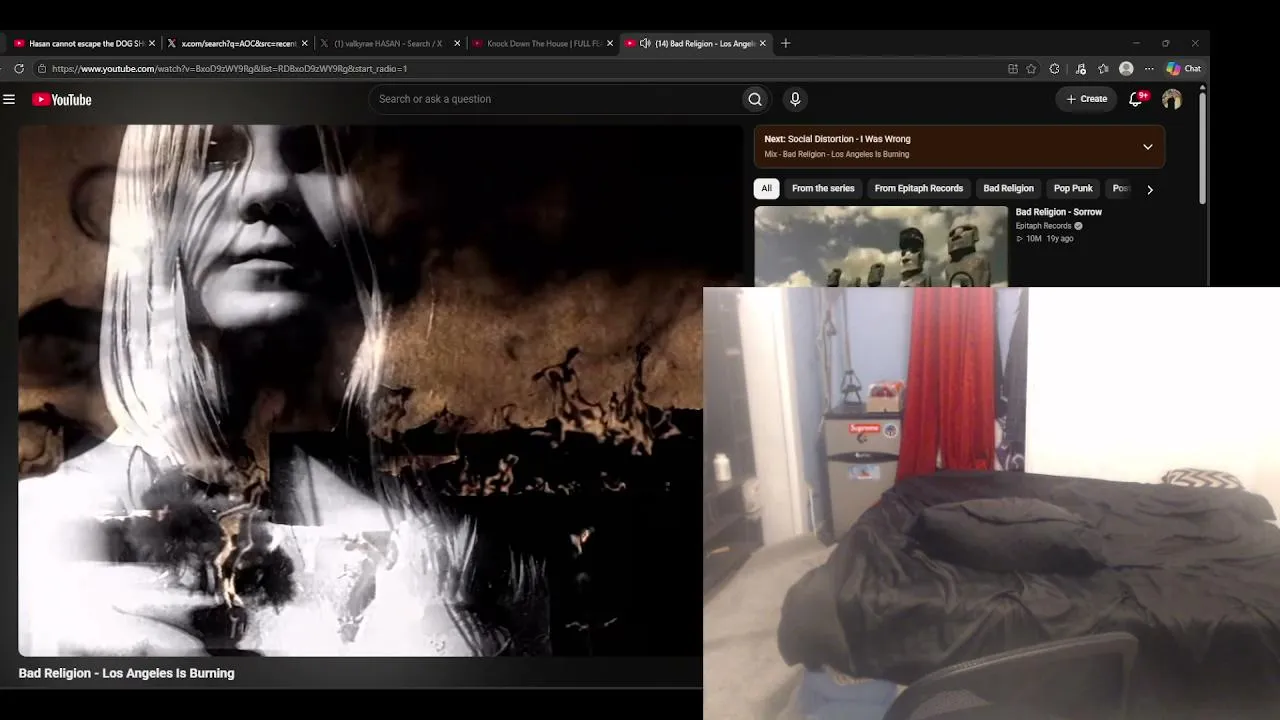Filter by 'Bad Religion' chip
The width and height of the screenshot is (1280, 720).
(1008, 188)
